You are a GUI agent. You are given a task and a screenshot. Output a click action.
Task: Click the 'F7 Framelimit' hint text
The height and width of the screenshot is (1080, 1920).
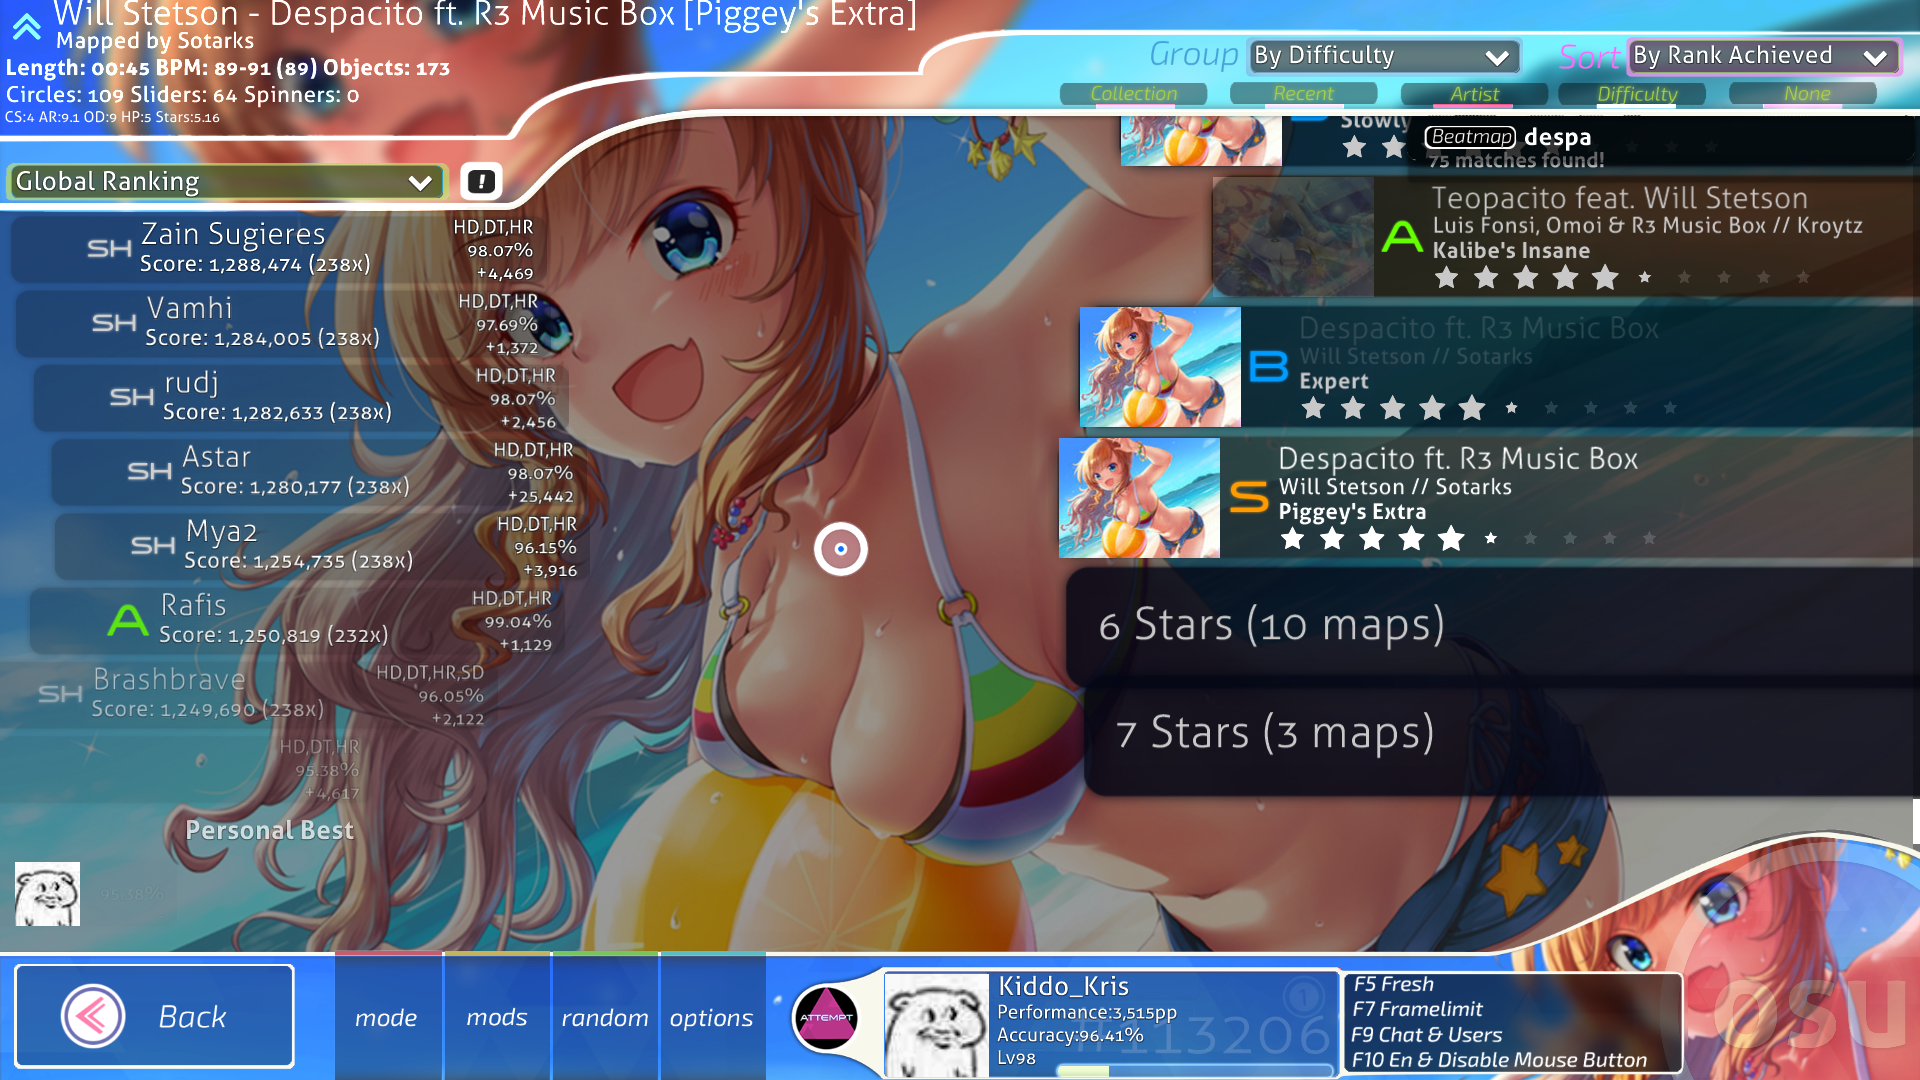click(1417, 1009)
